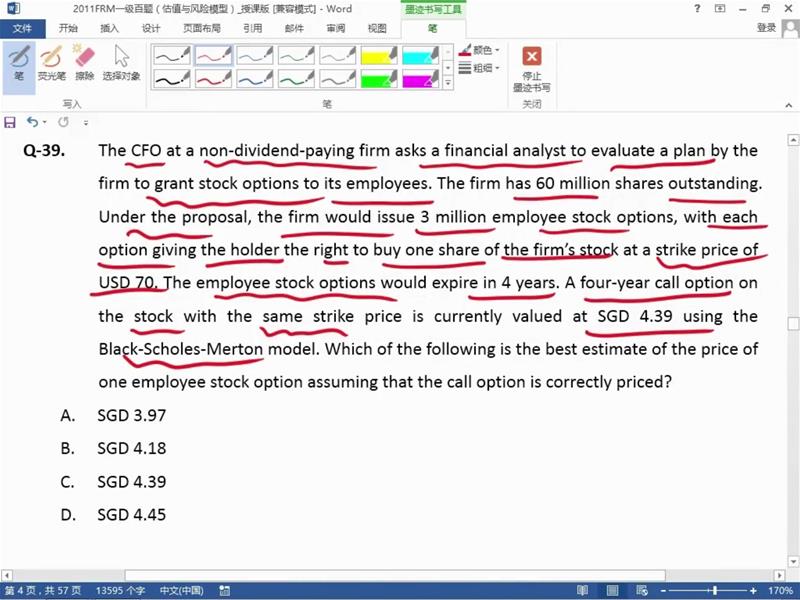Open the 文件 File tab

pos(22,28)
